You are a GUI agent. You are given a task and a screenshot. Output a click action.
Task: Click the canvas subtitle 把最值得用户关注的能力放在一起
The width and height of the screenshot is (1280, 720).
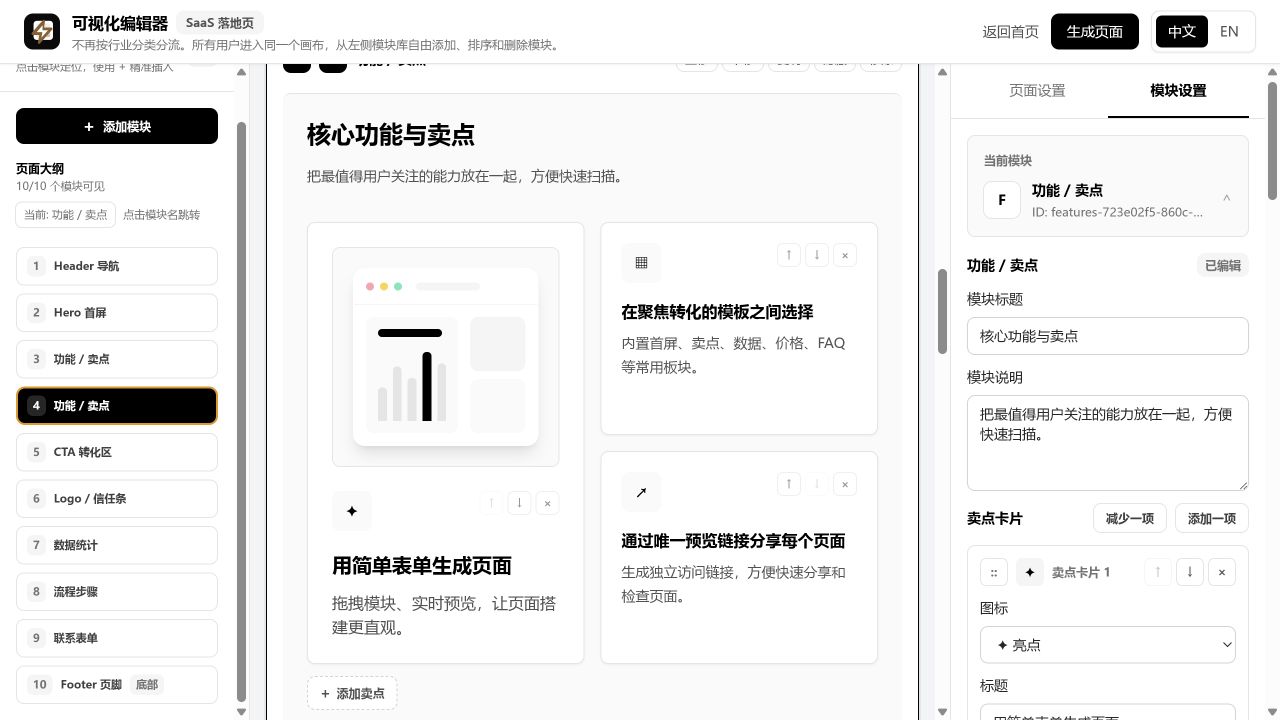[x=465, y=176]
